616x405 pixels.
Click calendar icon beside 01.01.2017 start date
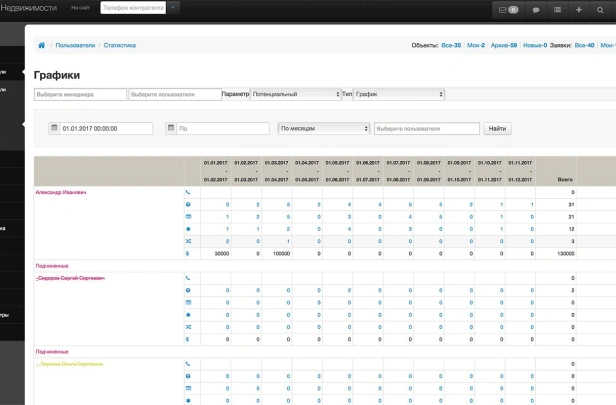click(x=54, y=128)
